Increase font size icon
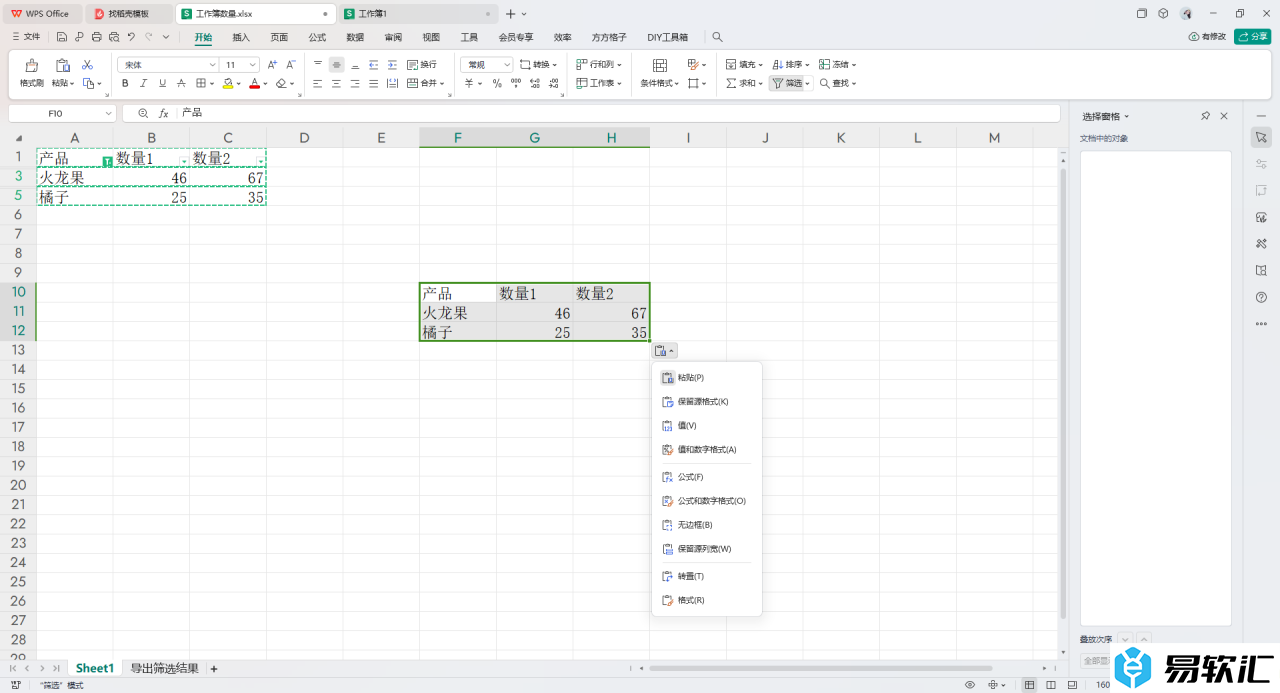 coord(272,64)
